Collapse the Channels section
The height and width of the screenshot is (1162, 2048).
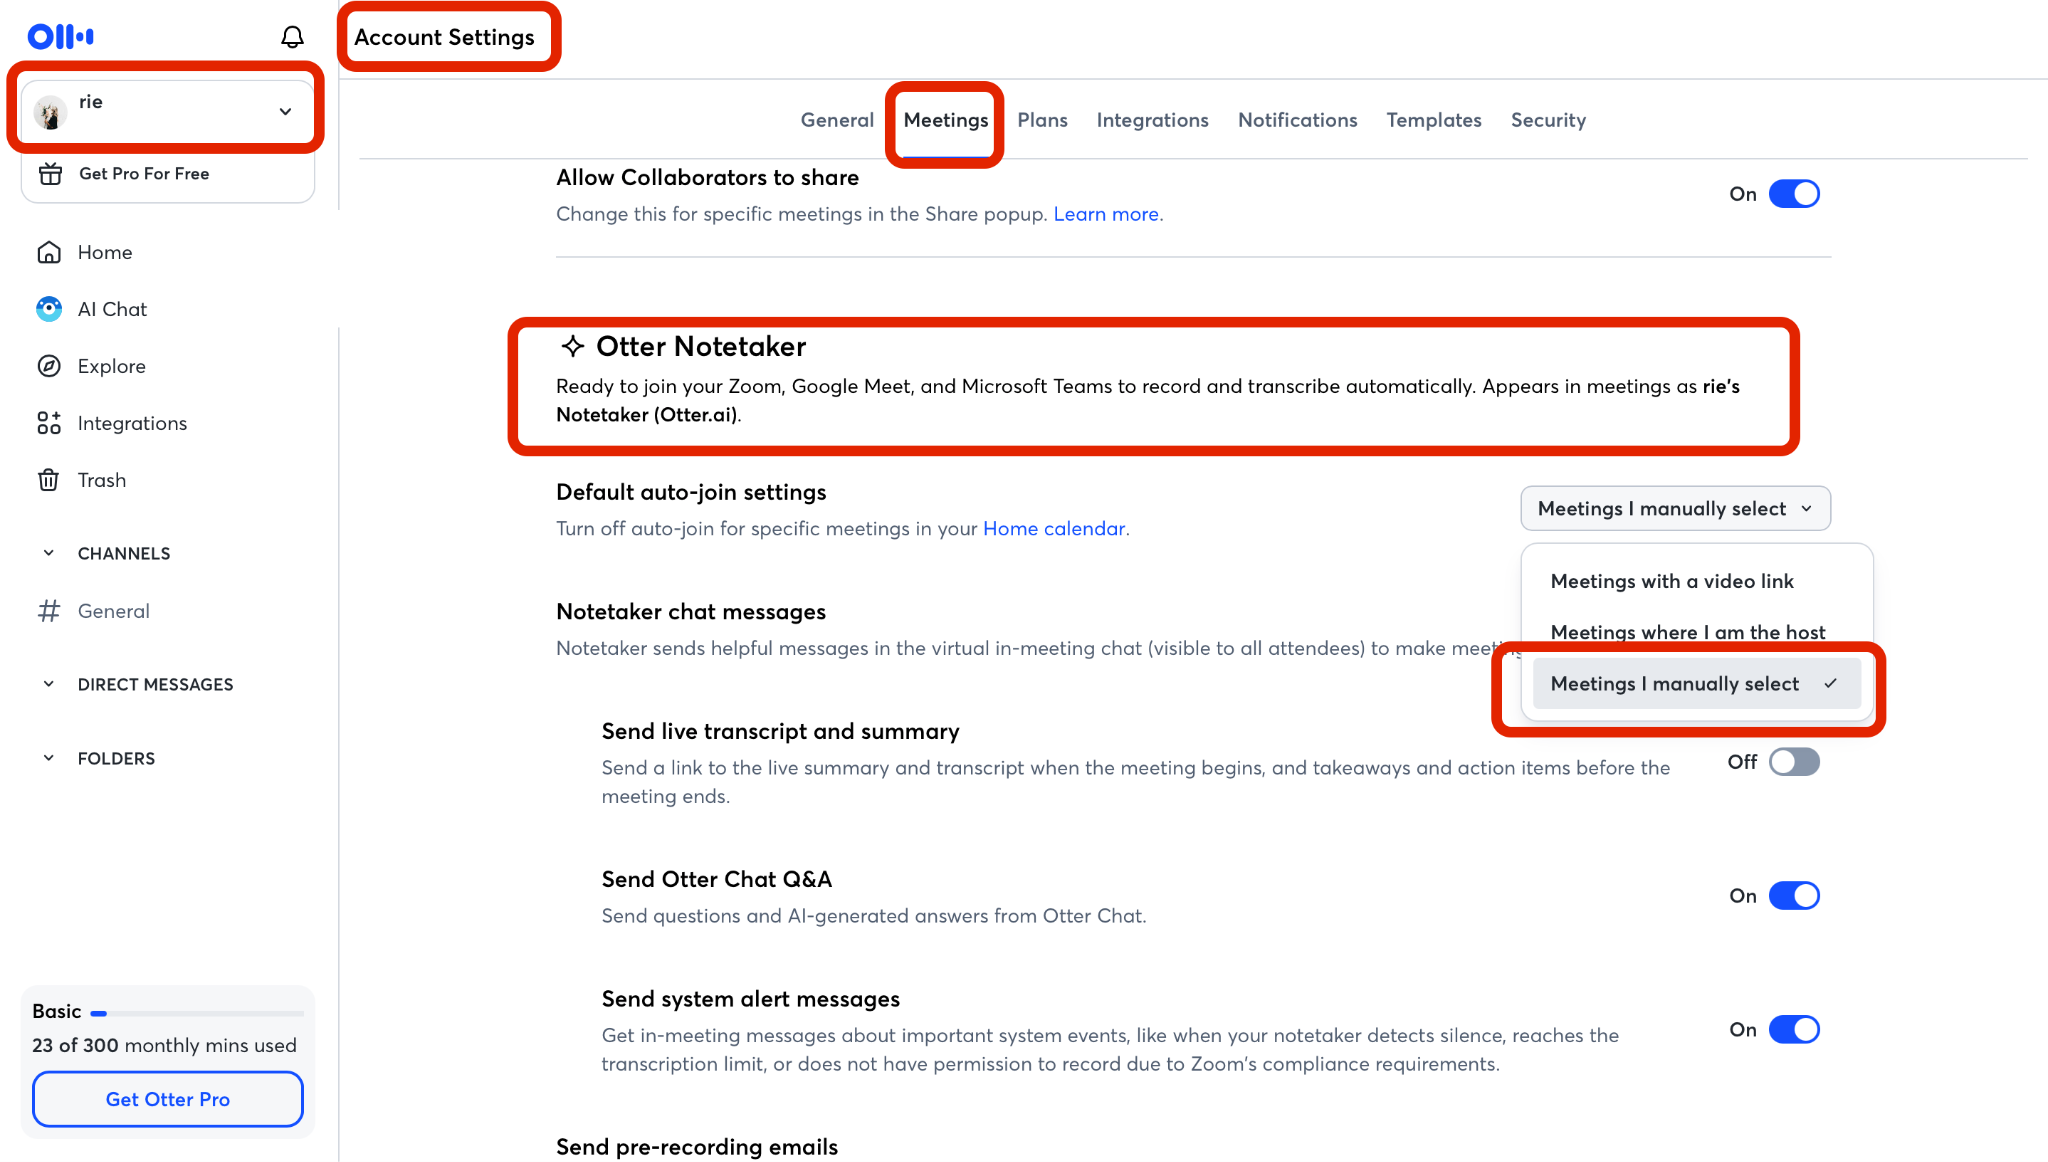pos(49,553)
